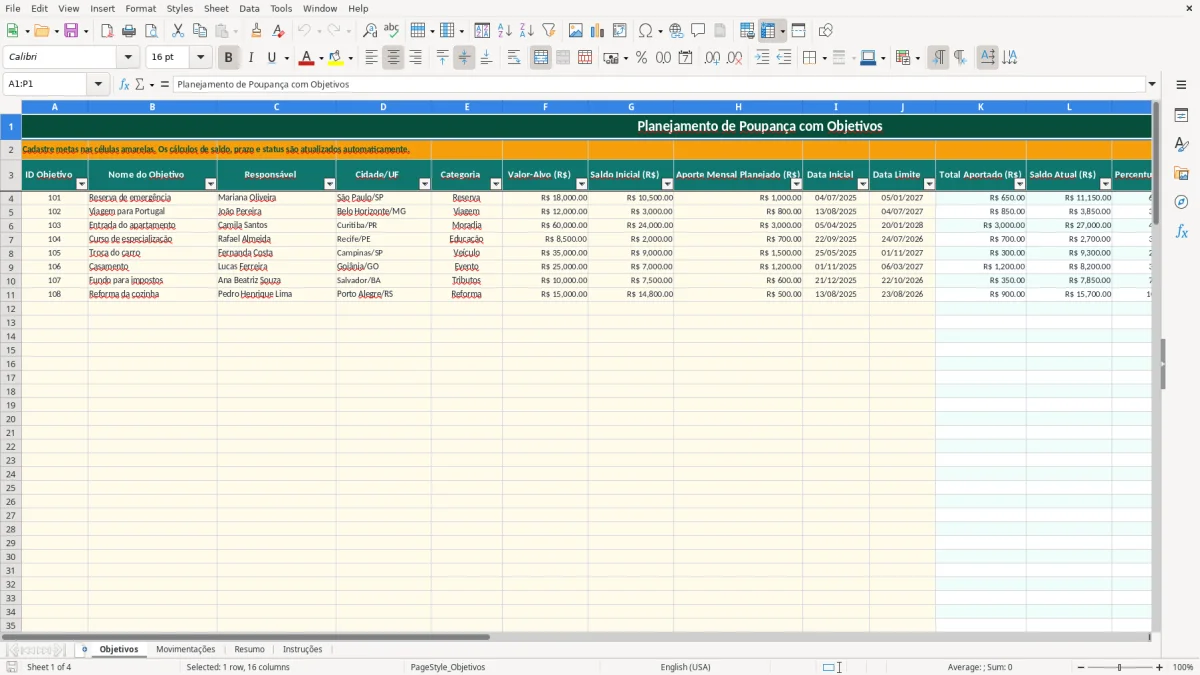Open the Format menu
Viewport: 1200px width, 675px height.
coord(140,8)
